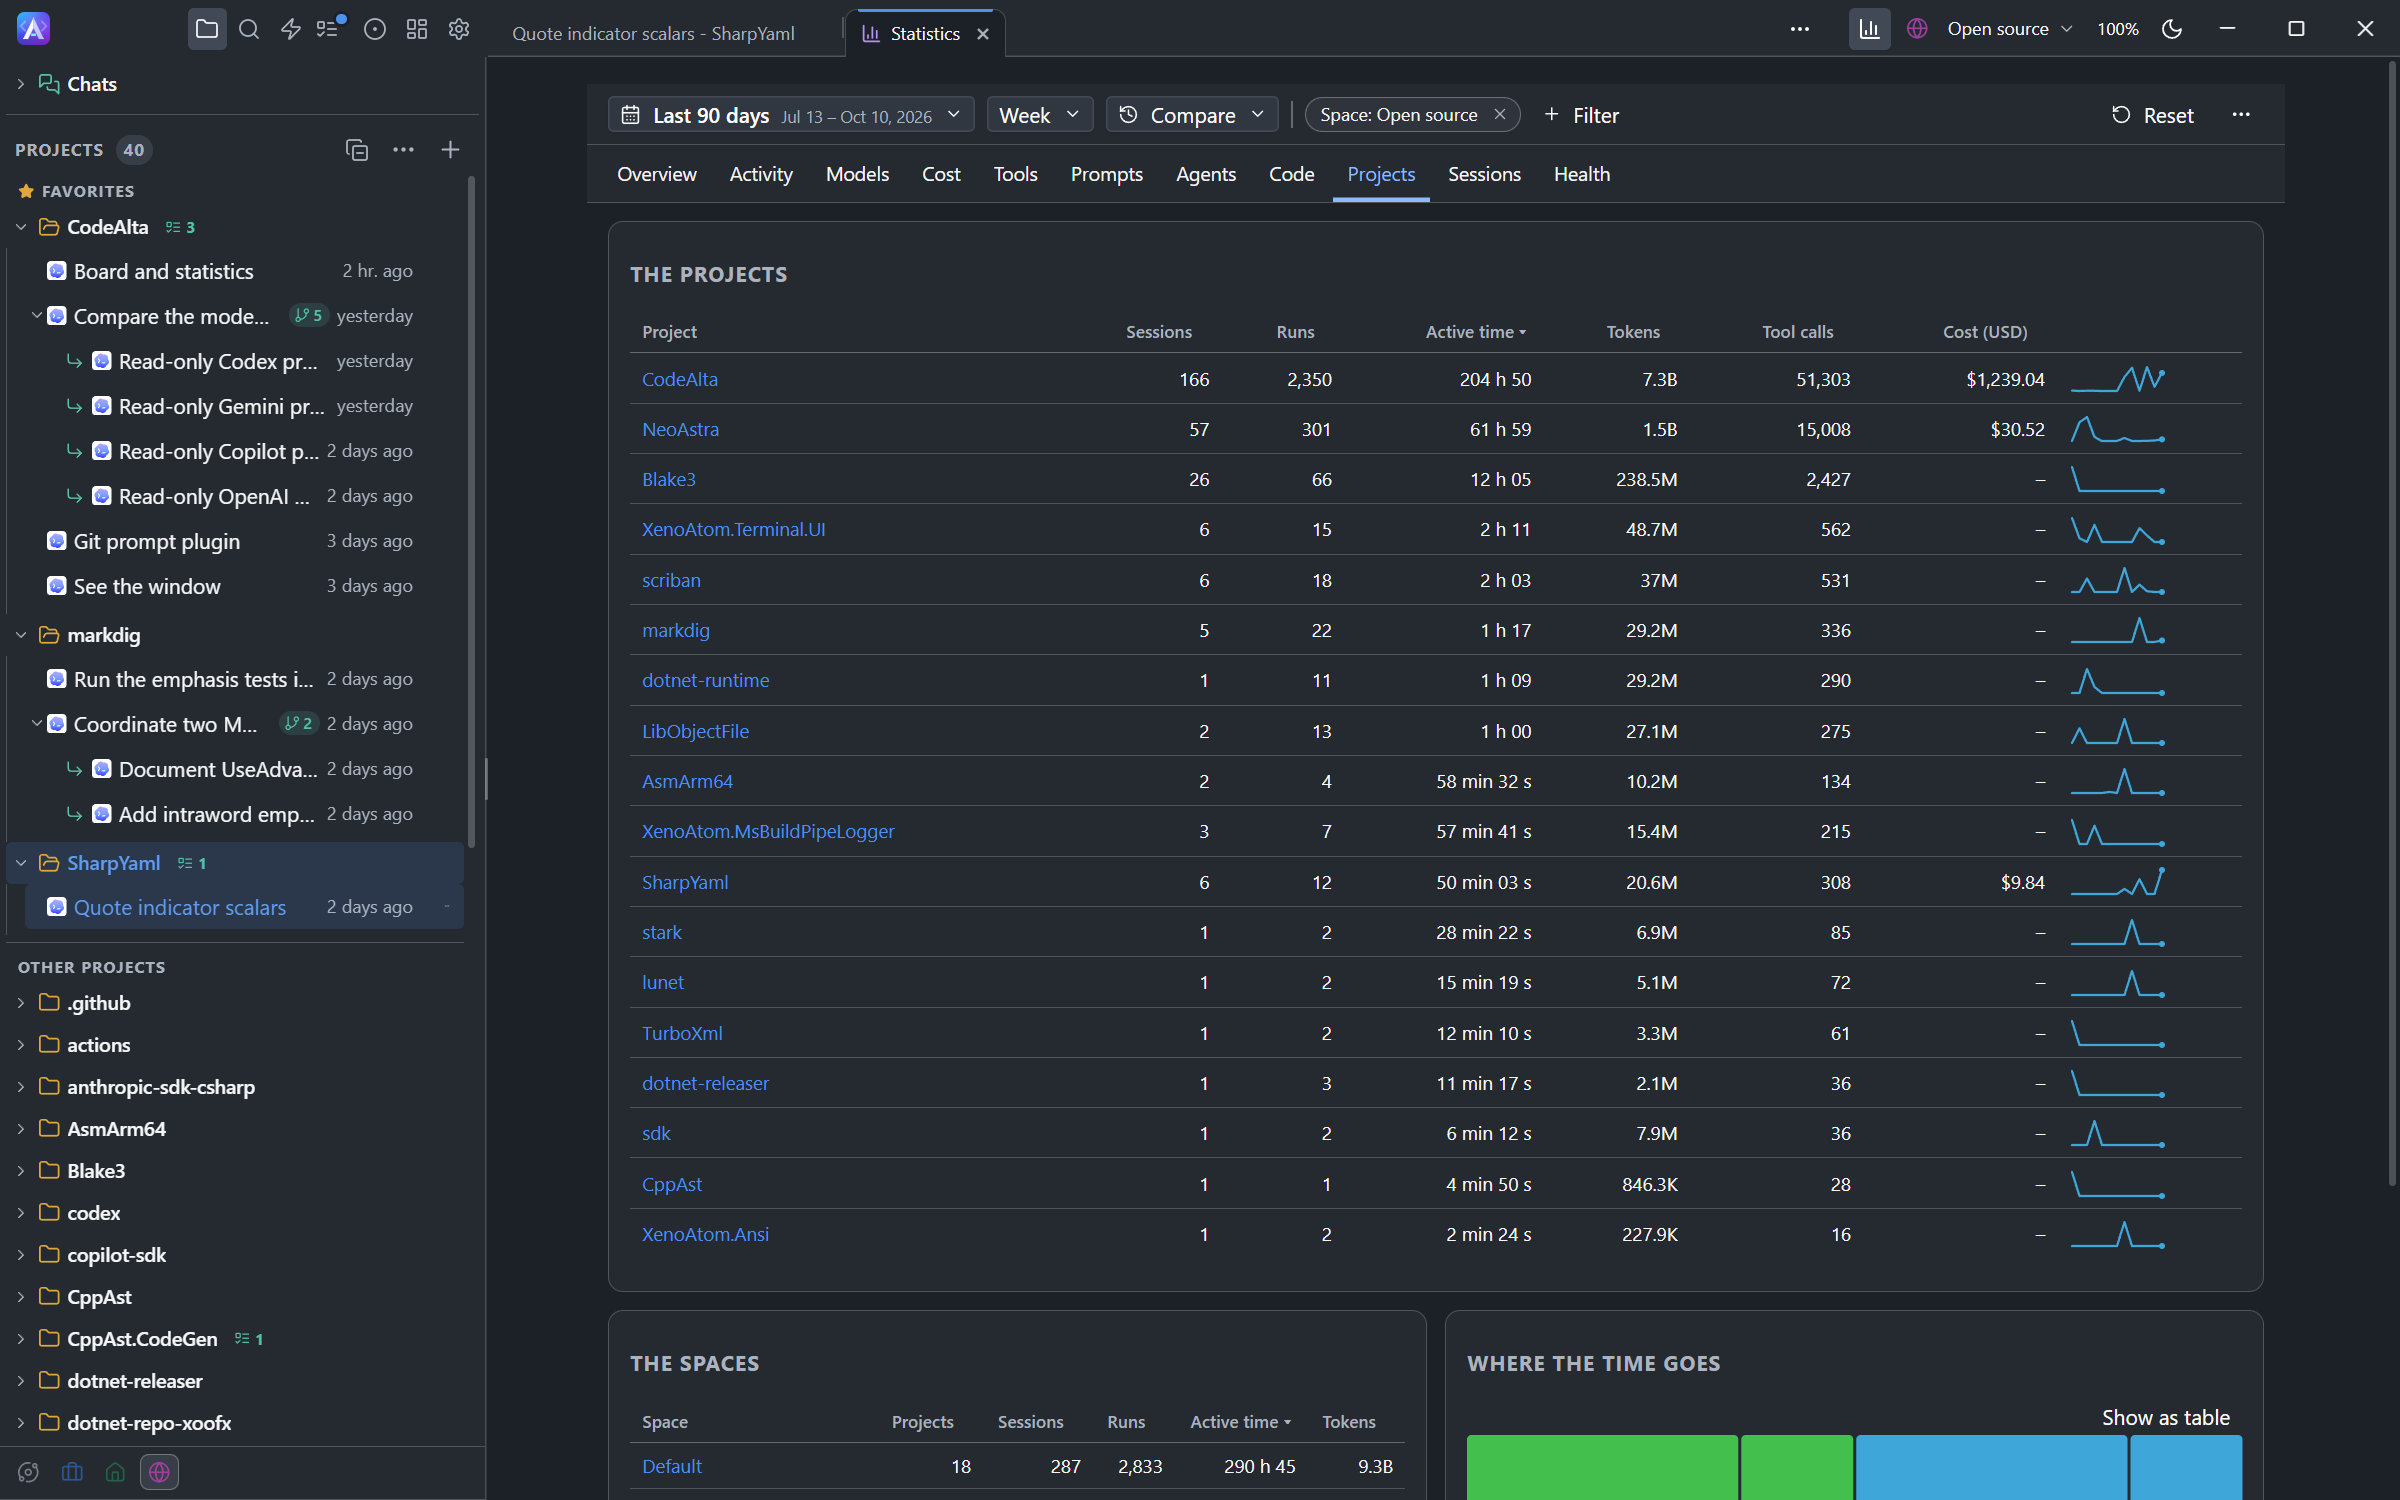The width and height of the screenshot is (2400, 1500).
Task: Open the task list icon with blue dot
Action: coord(329,30)
